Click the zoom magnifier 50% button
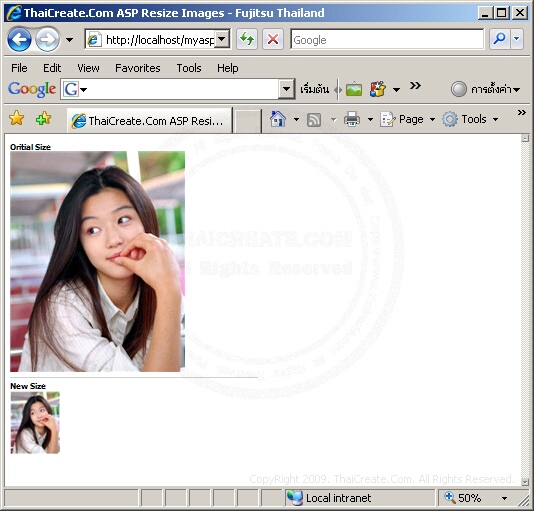The width and height of the screenshot is (534, 511). 463,498
